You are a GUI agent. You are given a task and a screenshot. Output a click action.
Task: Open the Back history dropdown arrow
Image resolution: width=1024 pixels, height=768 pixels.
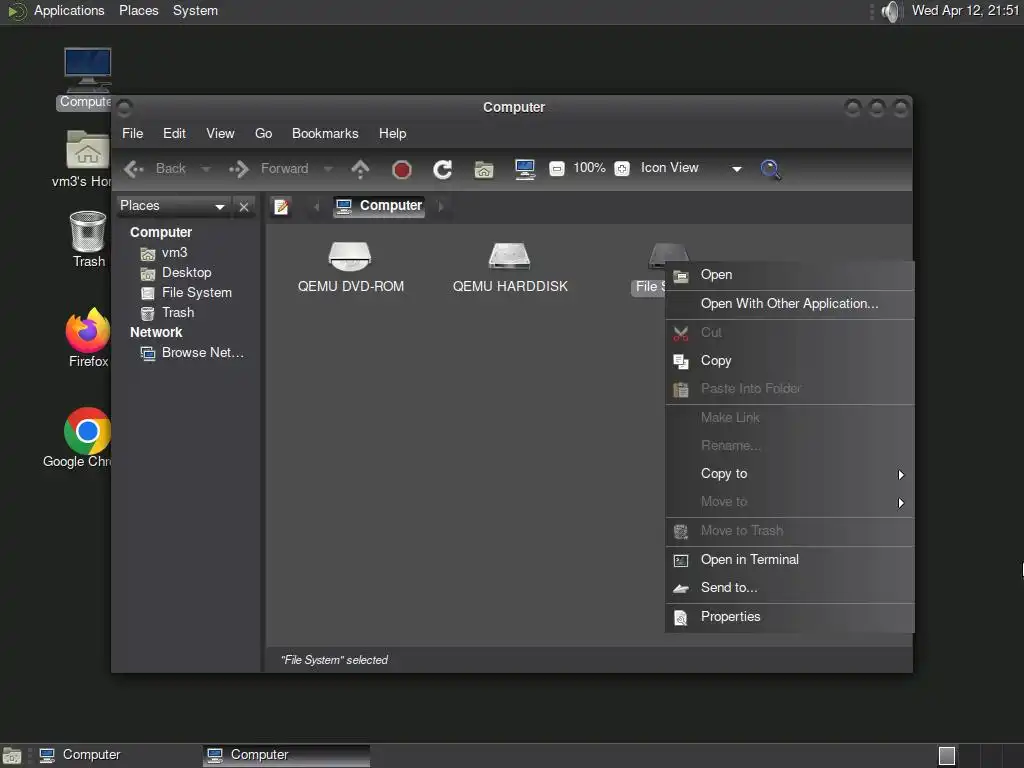206,169
